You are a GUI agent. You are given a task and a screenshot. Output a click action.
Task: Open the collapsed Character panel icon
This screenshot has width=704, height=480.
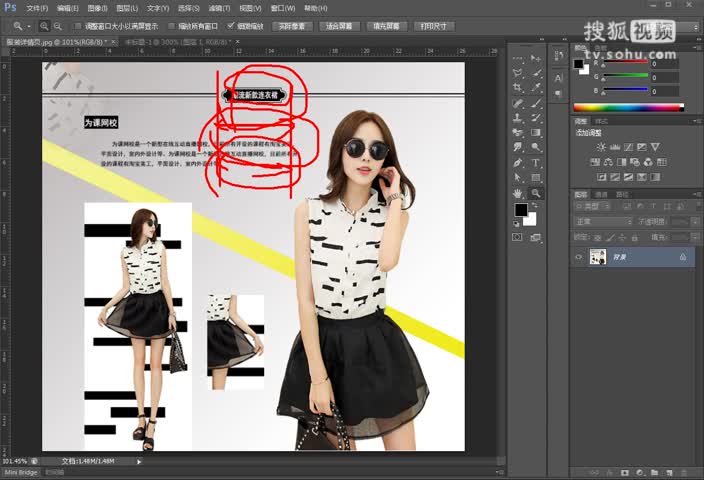coord(559,78)
